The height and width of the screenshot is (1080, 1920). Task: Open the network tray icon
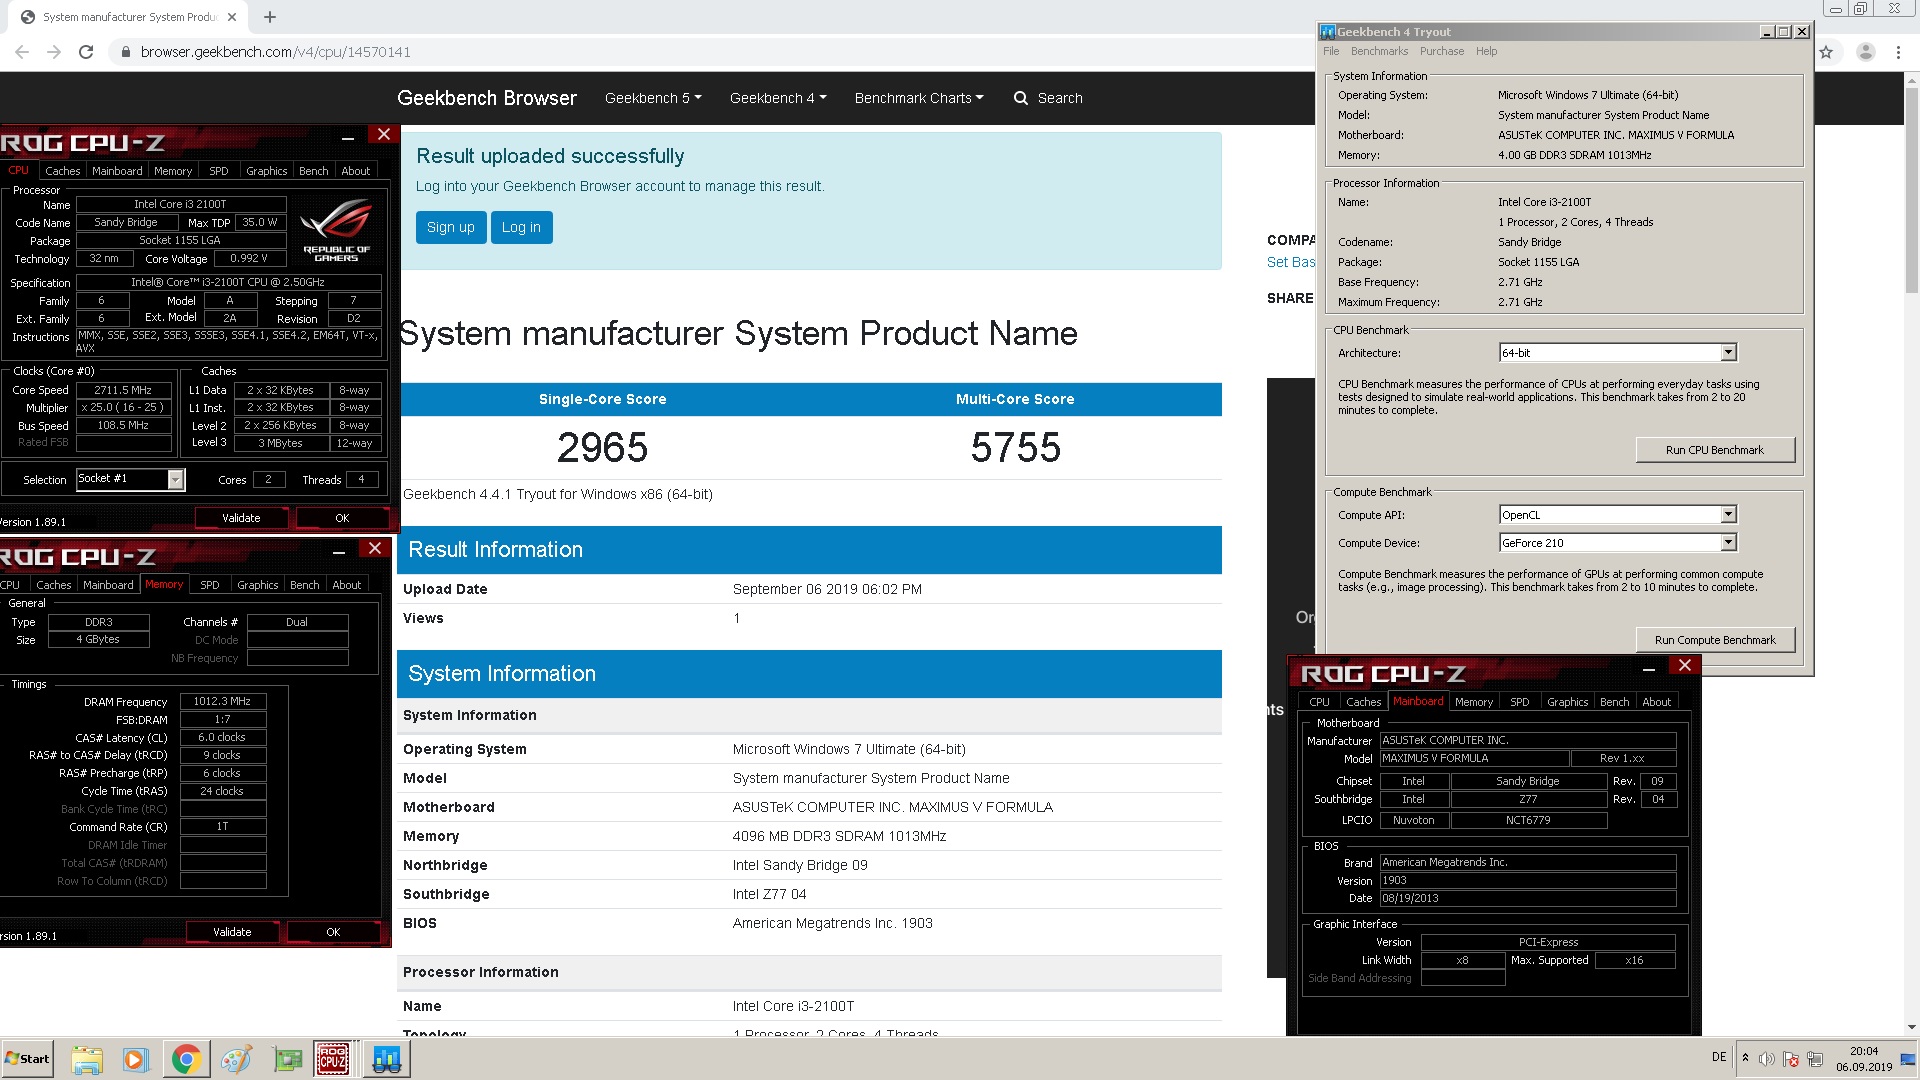coord(1815,1058)
